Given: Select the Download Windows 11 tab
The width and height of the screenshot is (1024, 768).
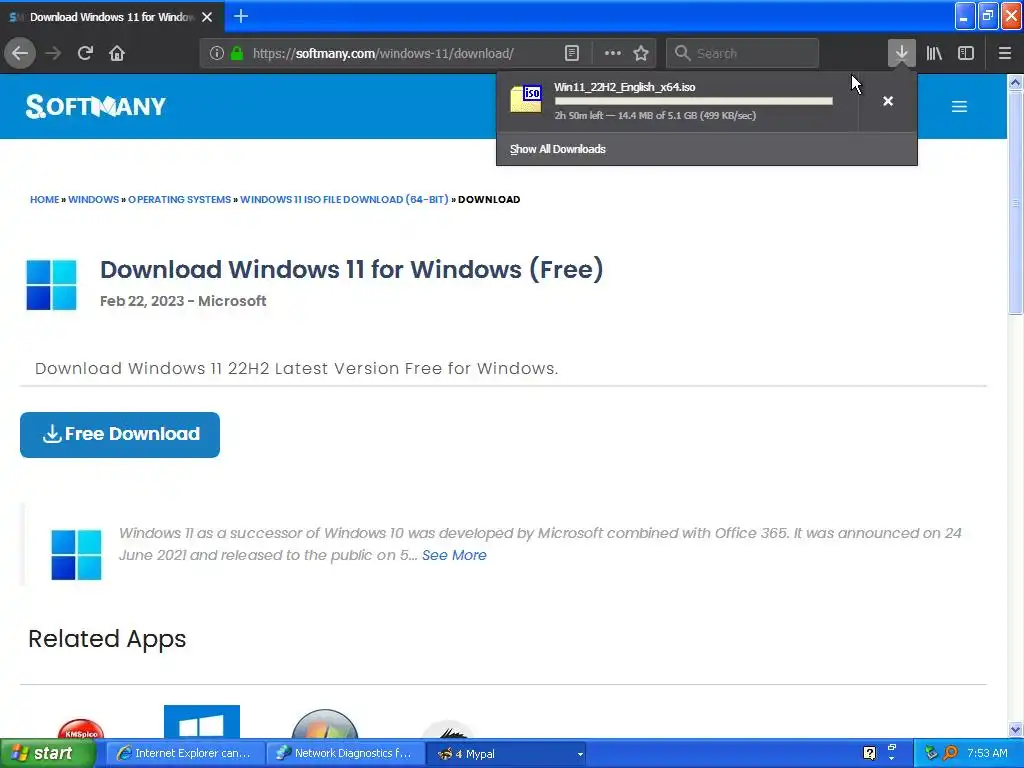Looking at the screenshot, I should [x=111, y=17].
